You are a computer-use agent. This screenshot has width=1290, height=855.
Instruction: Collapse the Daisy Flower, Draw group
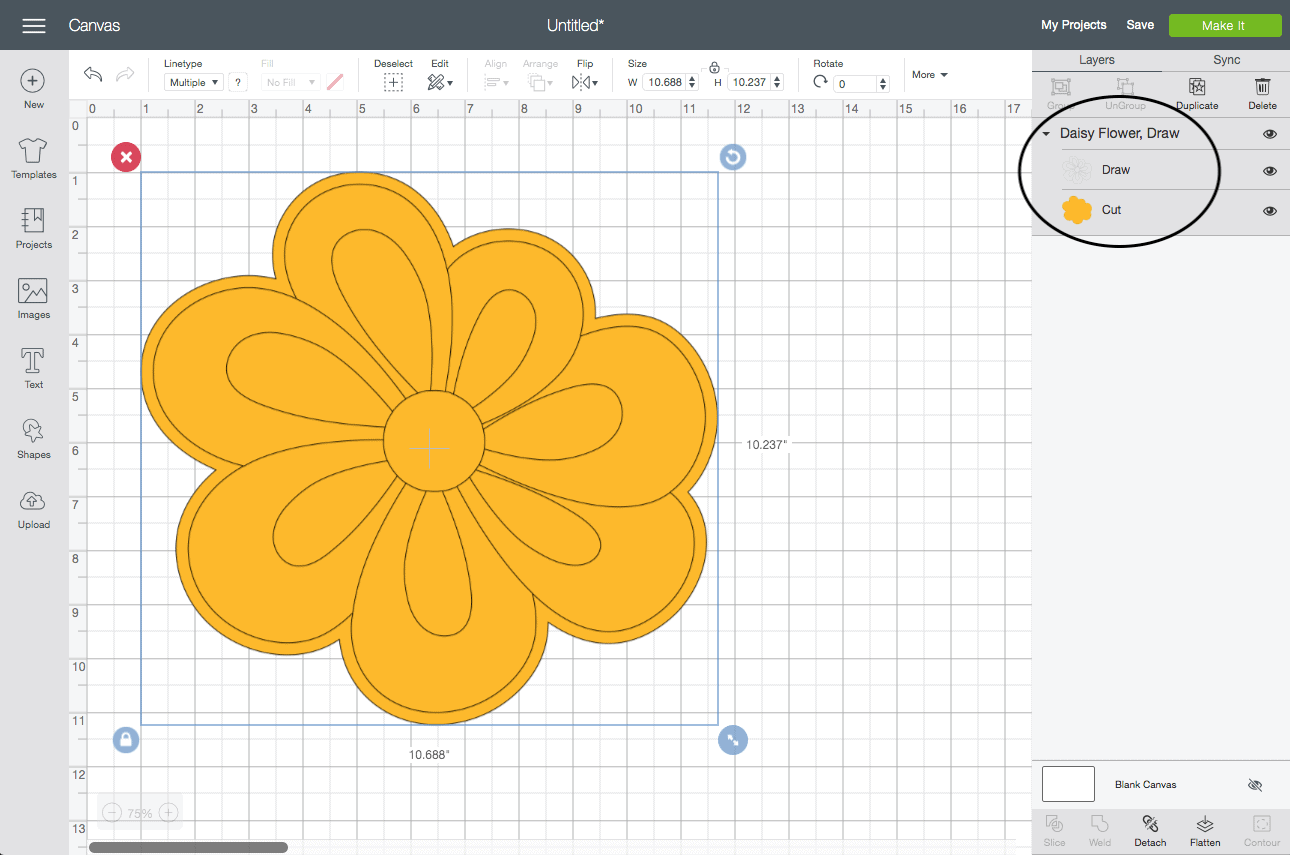pos(1046,133)
